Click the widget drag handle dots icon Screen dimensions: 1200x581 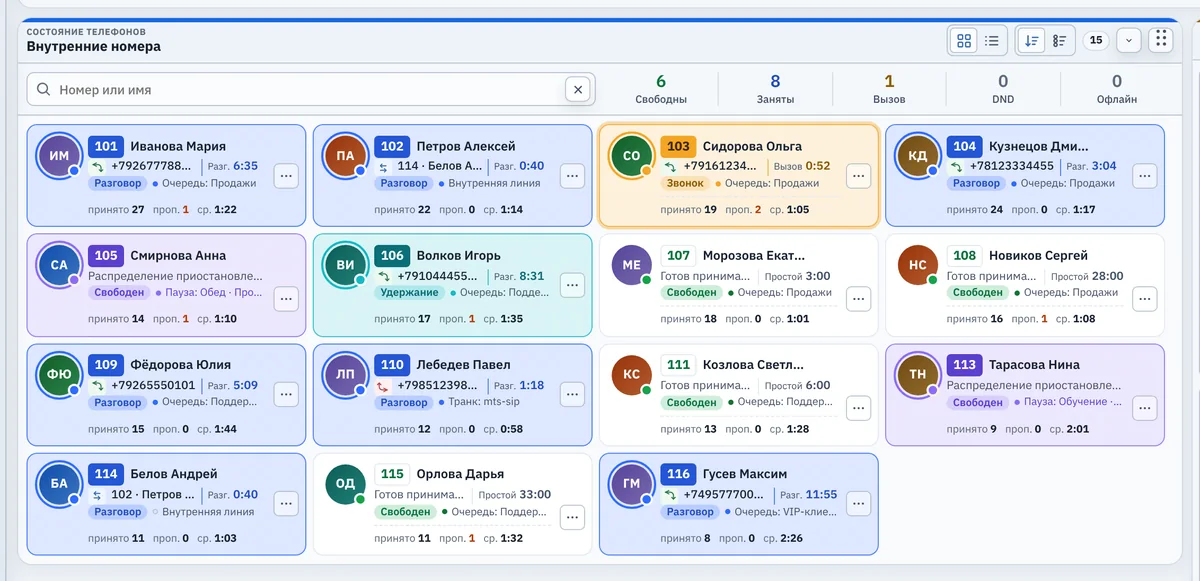pos(1161,40)
